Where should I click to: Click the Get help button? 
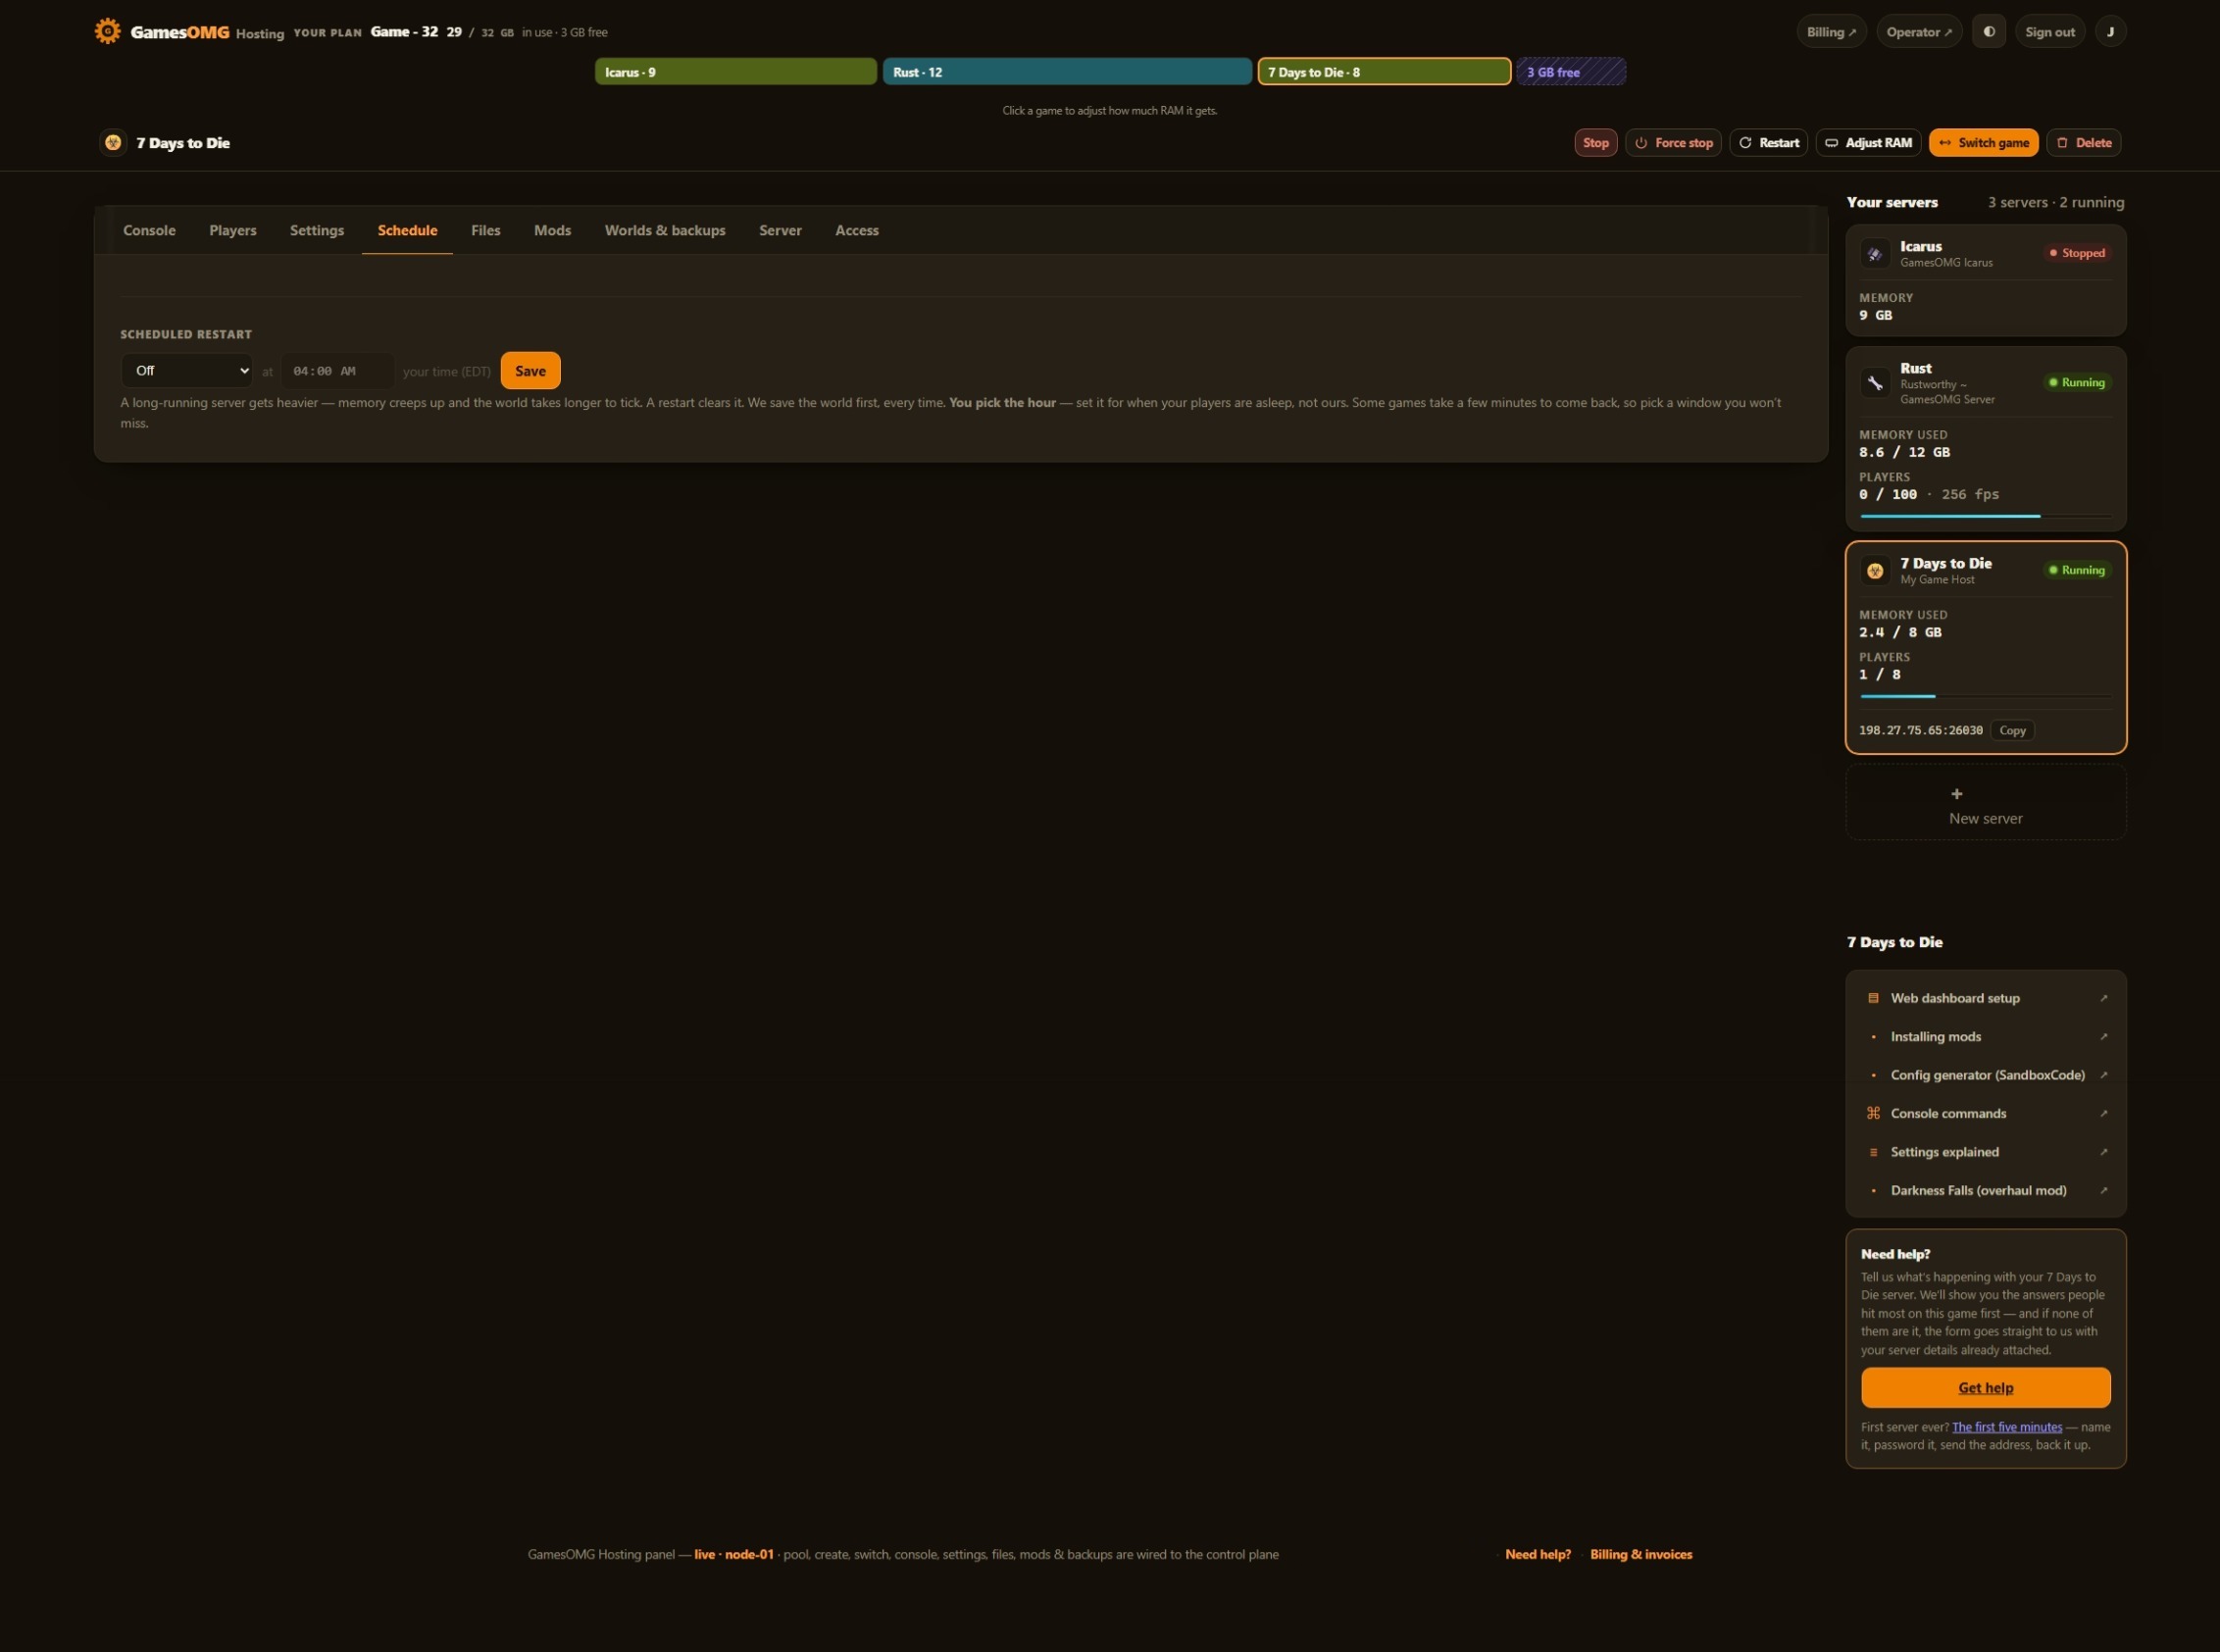pyautogui.click(x=1985, y=1388)
